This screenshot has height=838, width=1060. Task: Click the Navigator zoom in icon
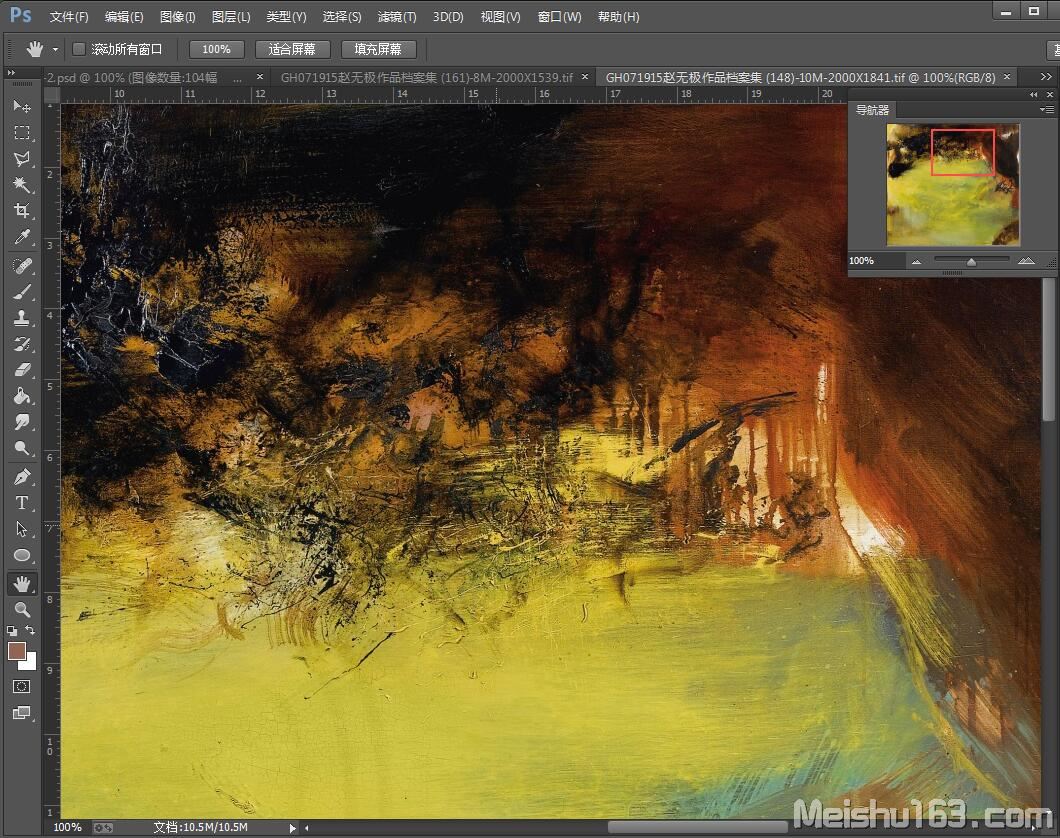(x=1026, y=260)
